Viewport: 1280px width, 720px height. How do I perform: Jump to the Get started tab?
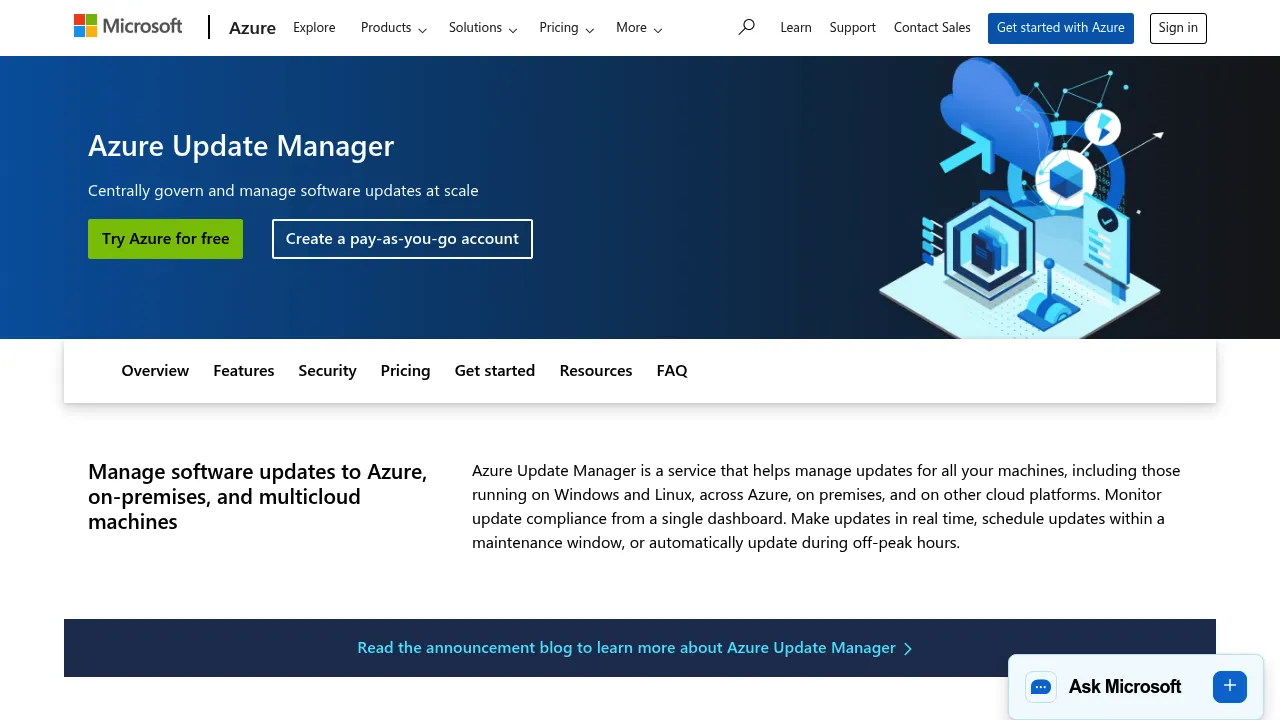[x=495, y=371]
